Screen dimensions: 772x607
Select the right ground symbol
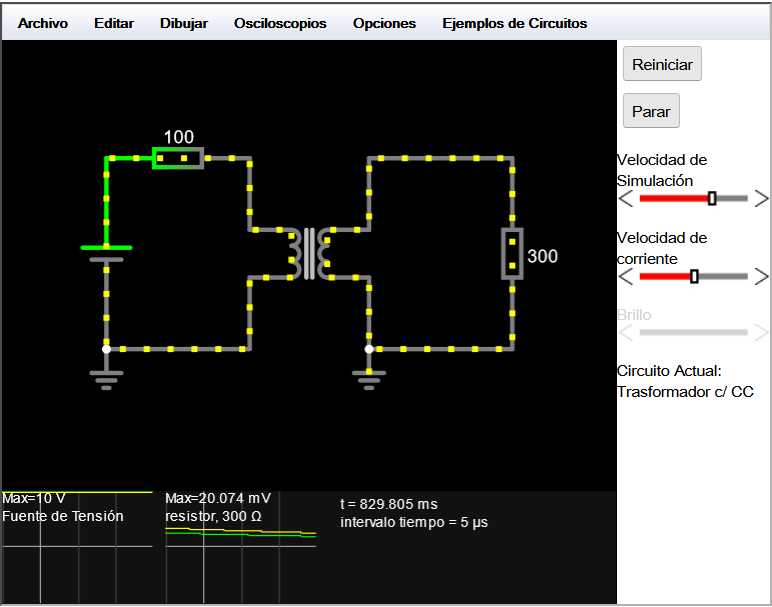coord(369,380)
